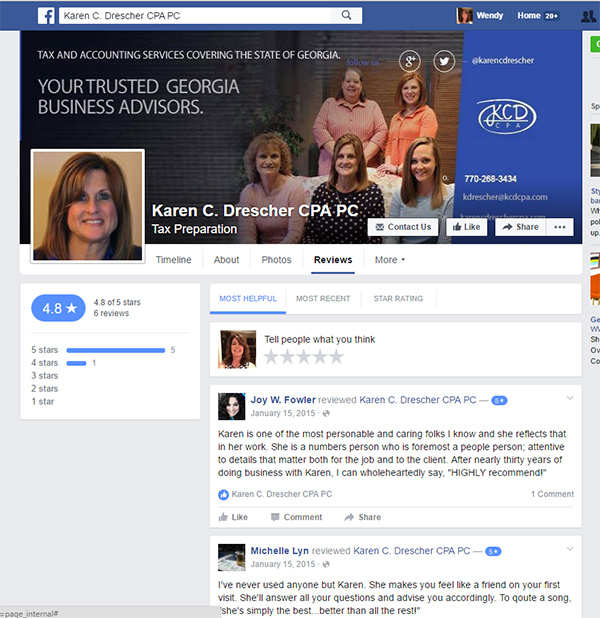Click the 5-star badge on Michelle's review
Viewport: 600px width, 618px height.
coord(493,551)
